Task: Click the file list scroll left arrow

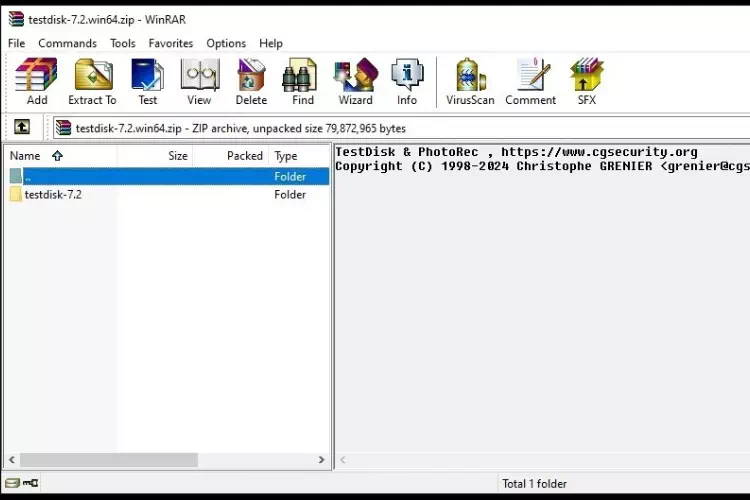Action: [x=12, y=460]
